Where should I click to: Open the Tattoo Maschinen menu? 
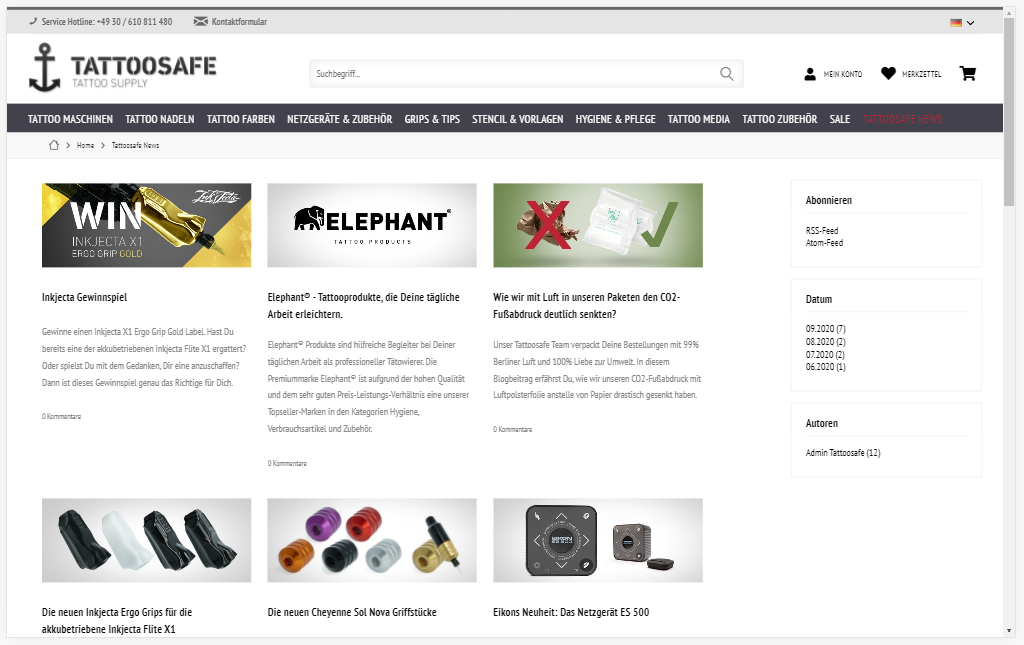(71, 119)
